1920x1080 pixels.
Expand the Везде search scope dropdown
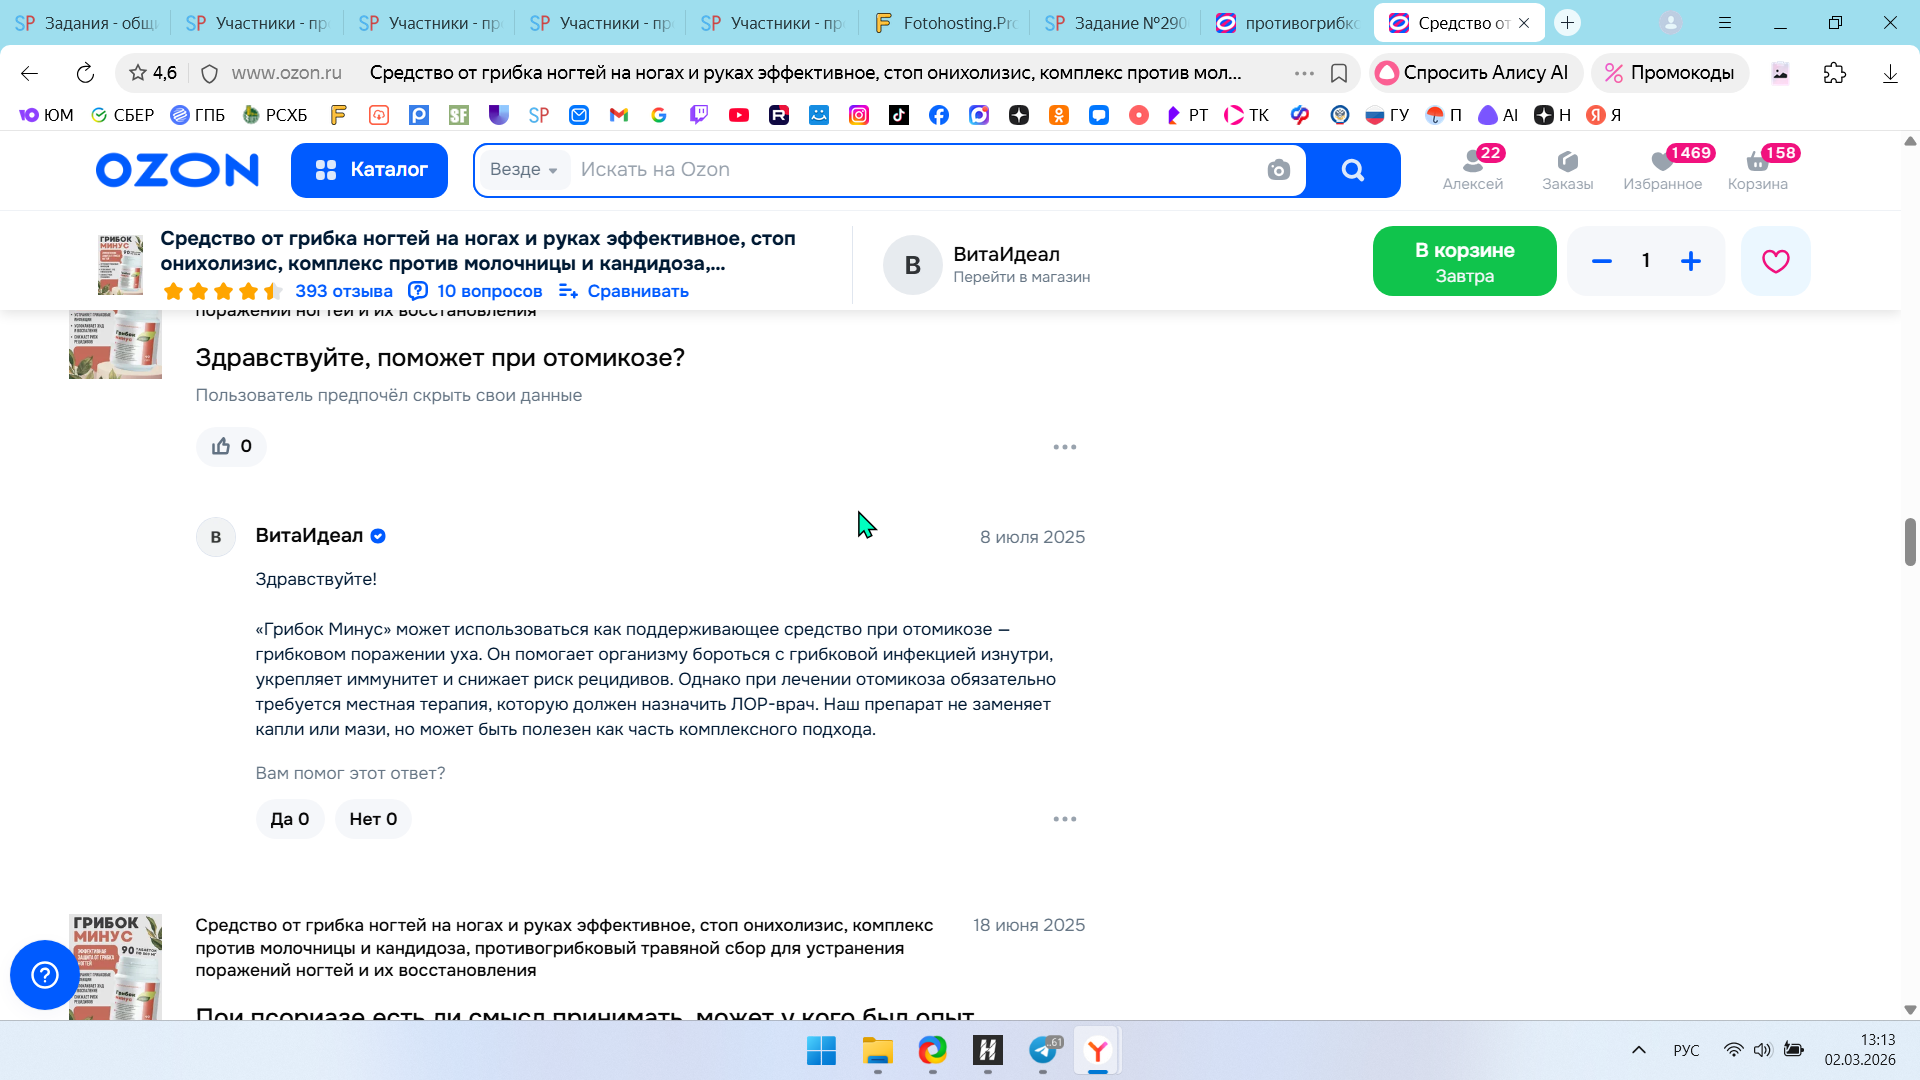524,170
